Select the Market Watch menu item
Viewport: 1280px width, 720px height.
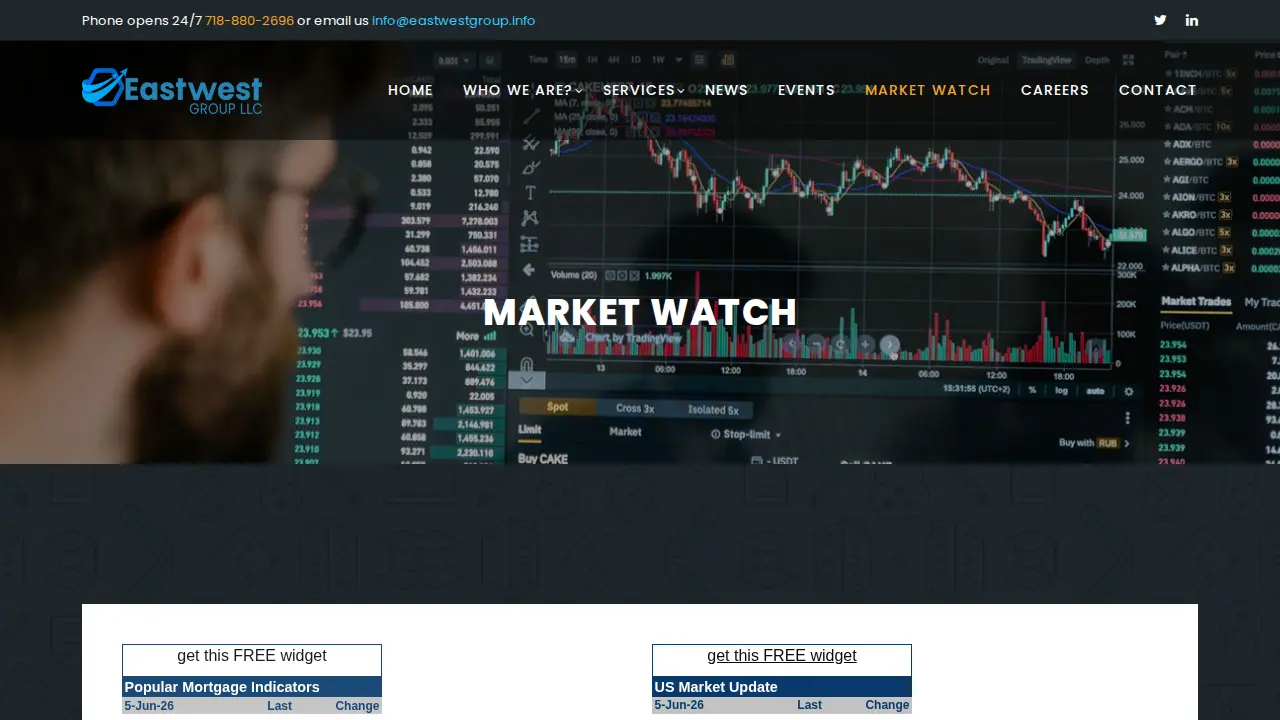point(928,90)
